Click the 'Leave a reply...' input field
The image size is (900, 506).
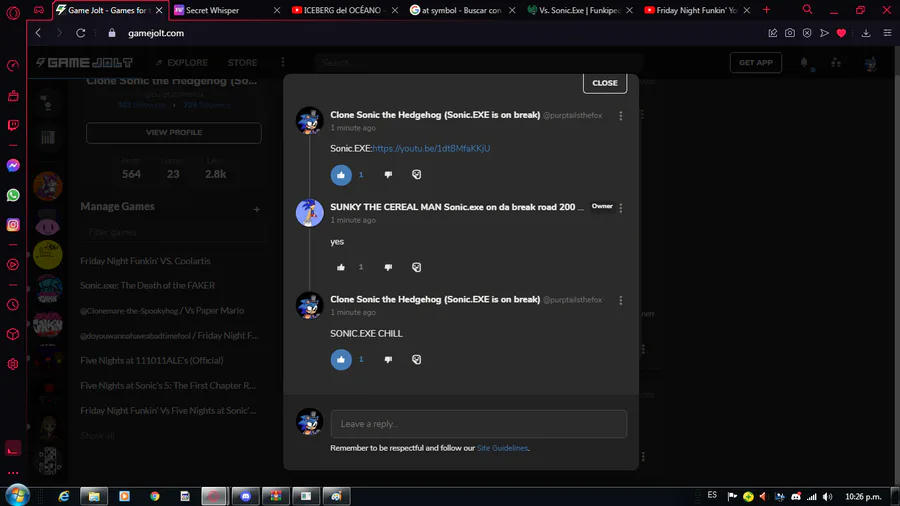click(479, 424)
